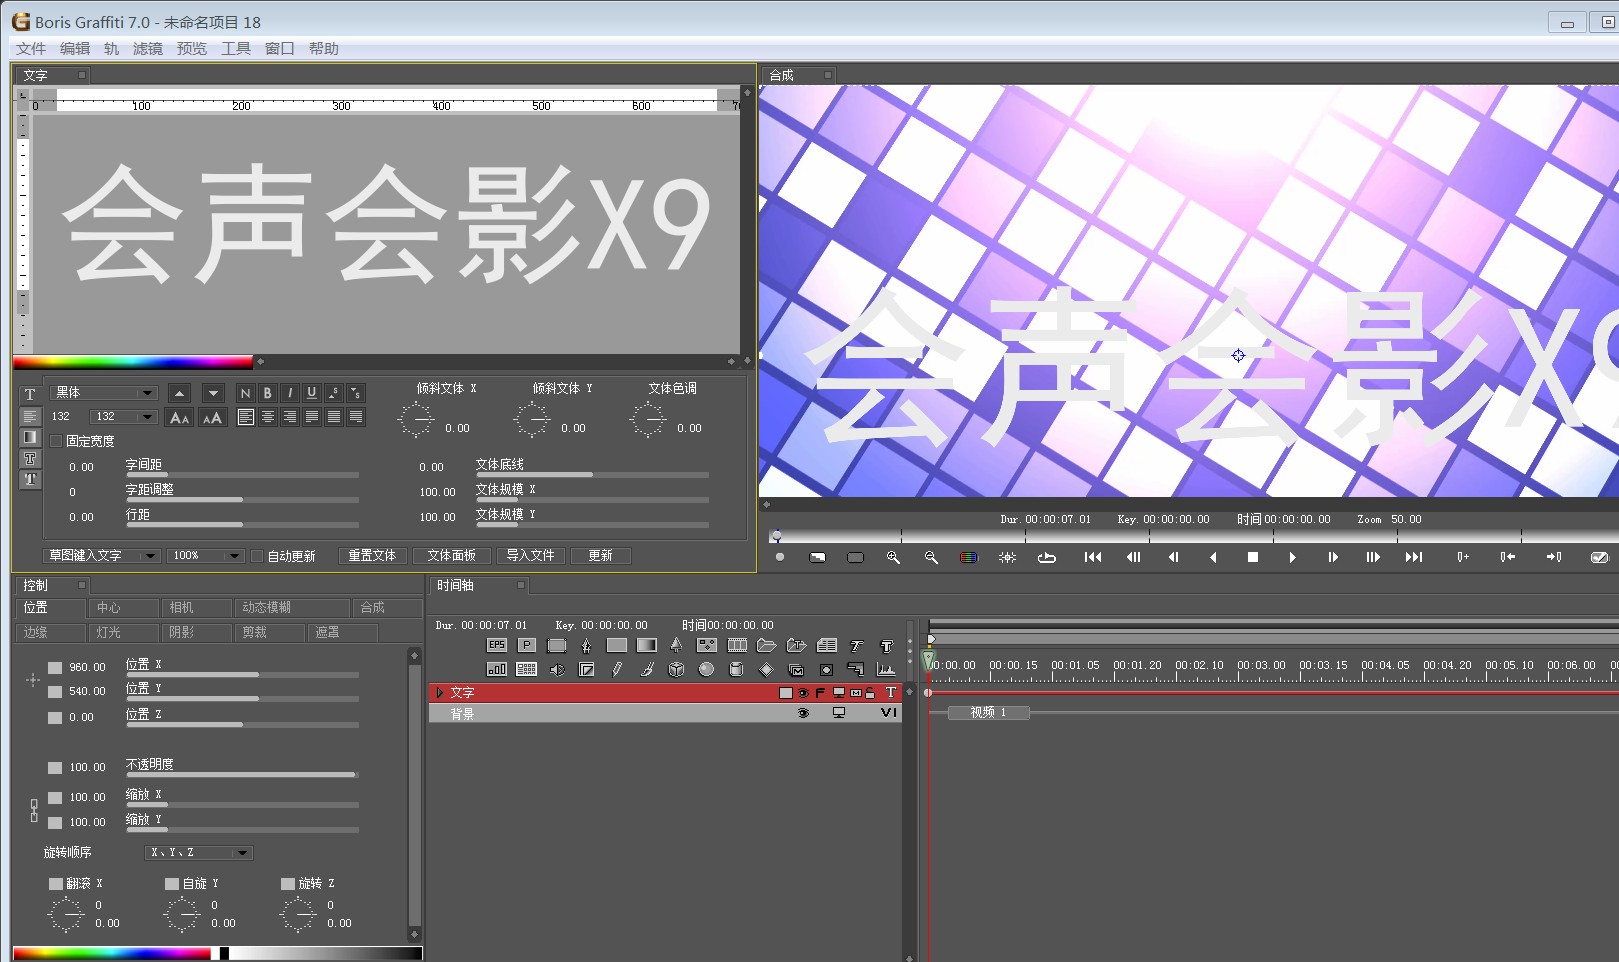The height and width of the screenshot is (962, 1619).
Task: Click the speaker audio icon in timeline toolbar
Action: [x=557, y=669]
